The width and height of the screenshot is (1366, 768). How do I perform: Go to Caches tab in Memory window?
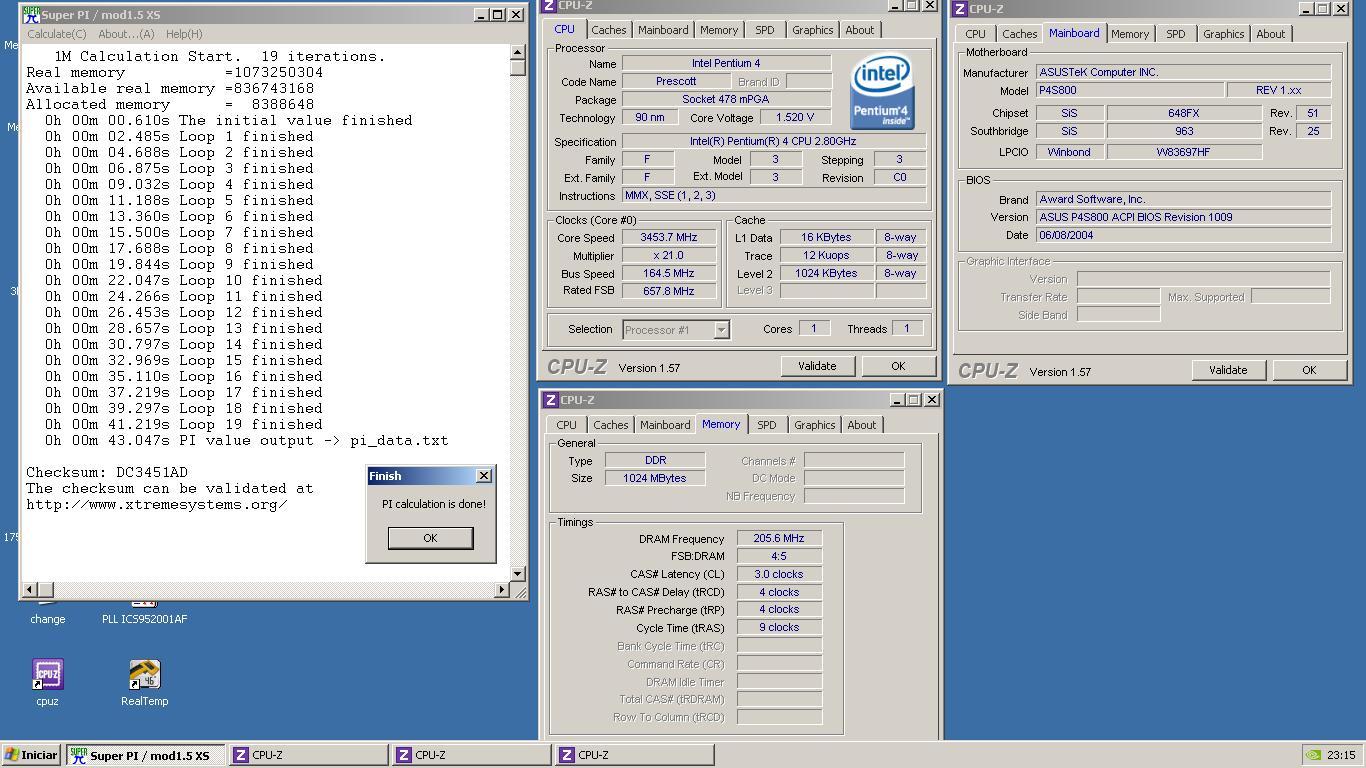[x=610, y=425]
